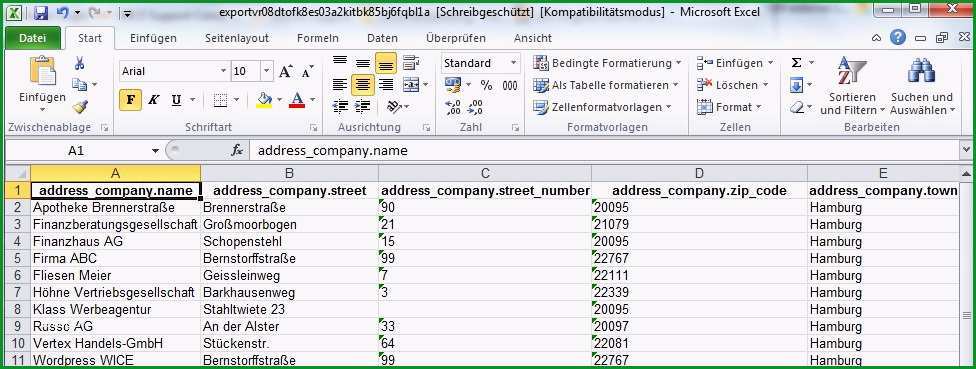Image resolution: width=976 pixels, height=369 pixels.
Task: Click the Copy icon in Zwischenablage
Action: (x=80, y=84)
